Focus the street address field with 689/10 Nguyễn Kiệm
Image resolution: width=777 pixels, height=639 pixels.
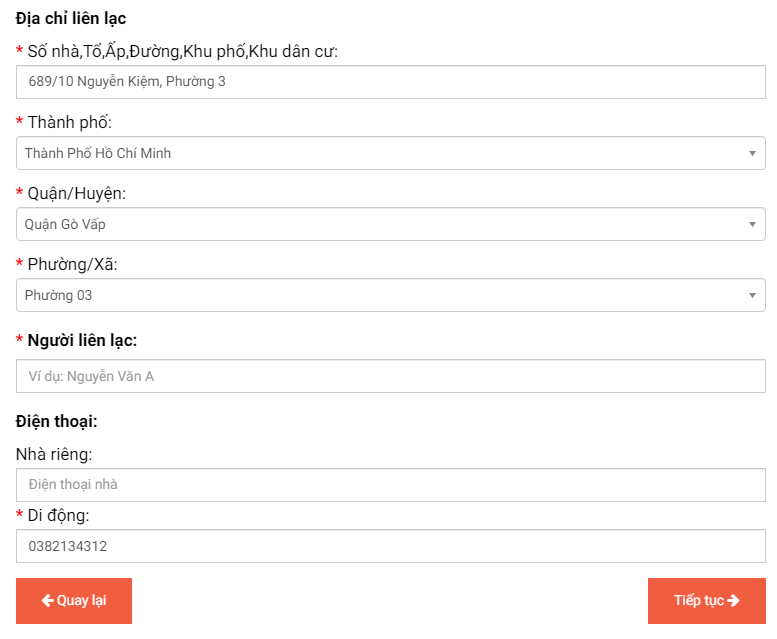click(x=390, y=82)
